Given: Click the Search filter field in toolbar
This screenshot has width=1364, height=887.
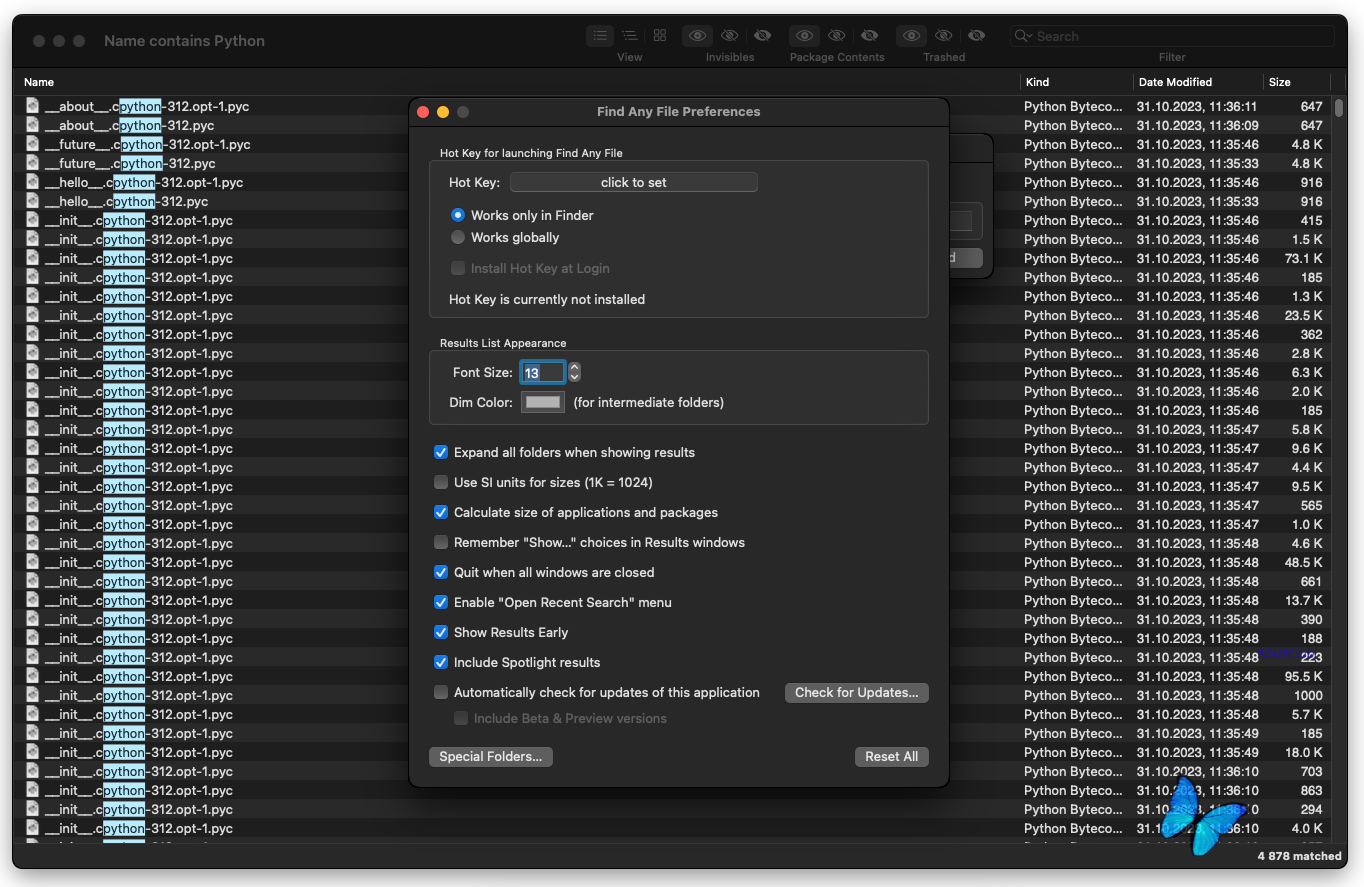Looking at the screenshot, I should click(1172, 36).
